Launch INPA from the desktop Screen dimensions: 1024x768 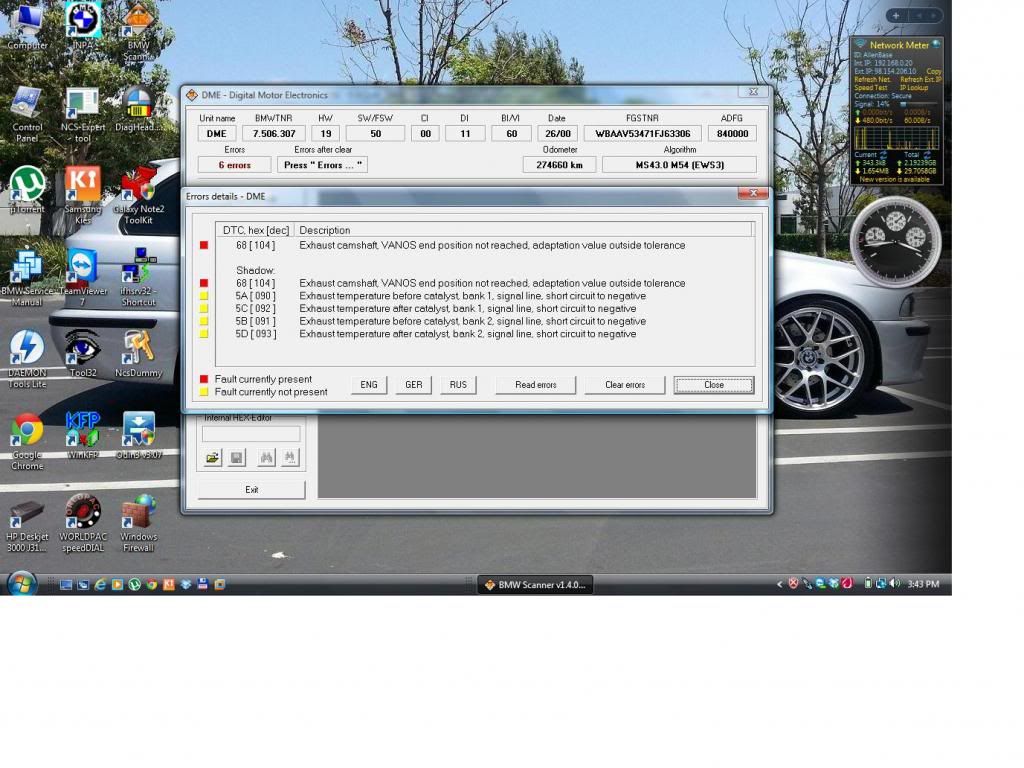point(83,18)
